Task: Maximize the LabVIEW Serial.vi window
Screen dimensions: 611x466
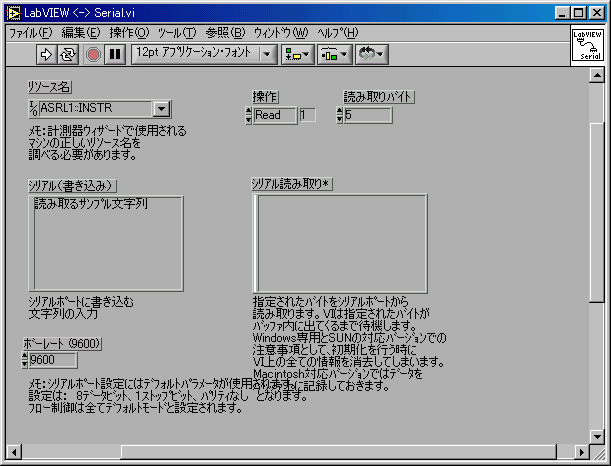Action: [x=579, y=13]
